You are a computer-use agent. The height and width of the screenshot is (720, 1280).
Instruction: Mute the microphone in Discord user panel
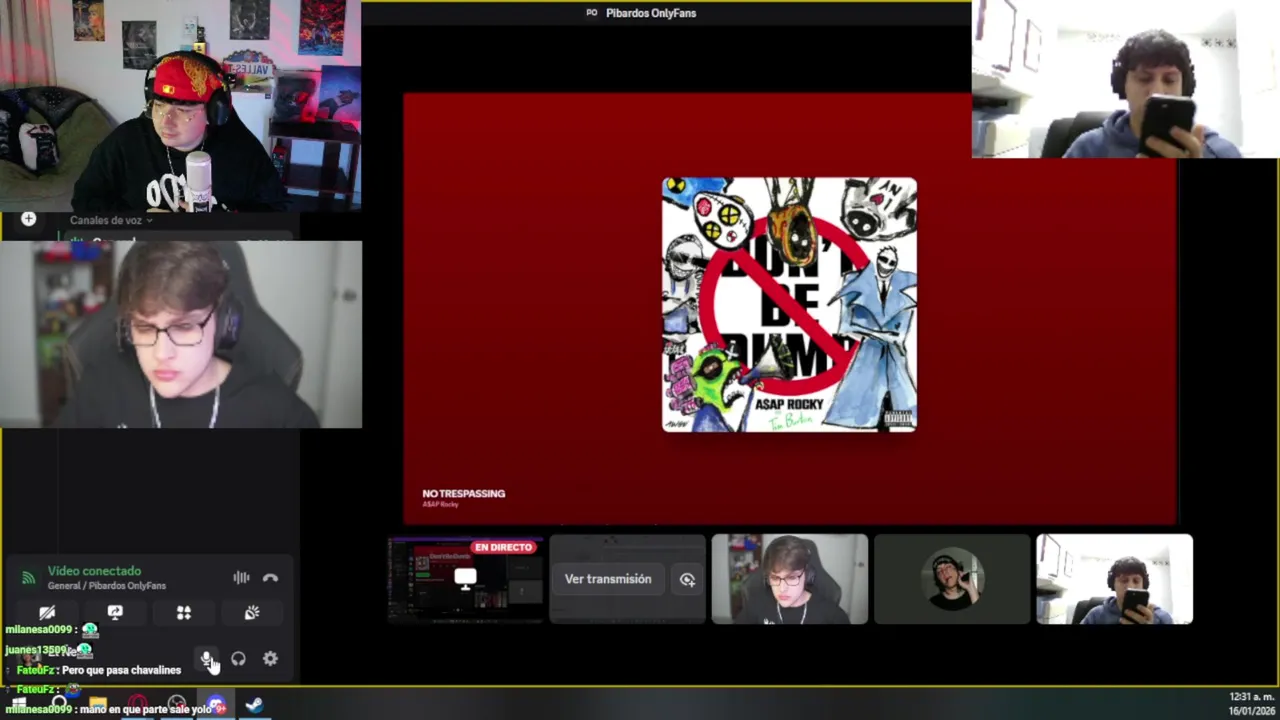pyautogui.click(x=207, y=658)
